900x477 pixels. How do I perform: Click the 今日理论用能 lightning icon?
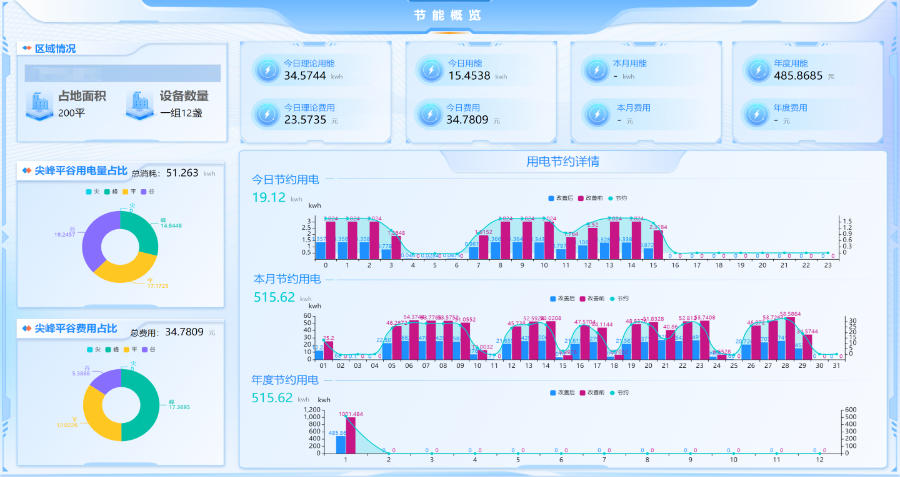[267, 69]
